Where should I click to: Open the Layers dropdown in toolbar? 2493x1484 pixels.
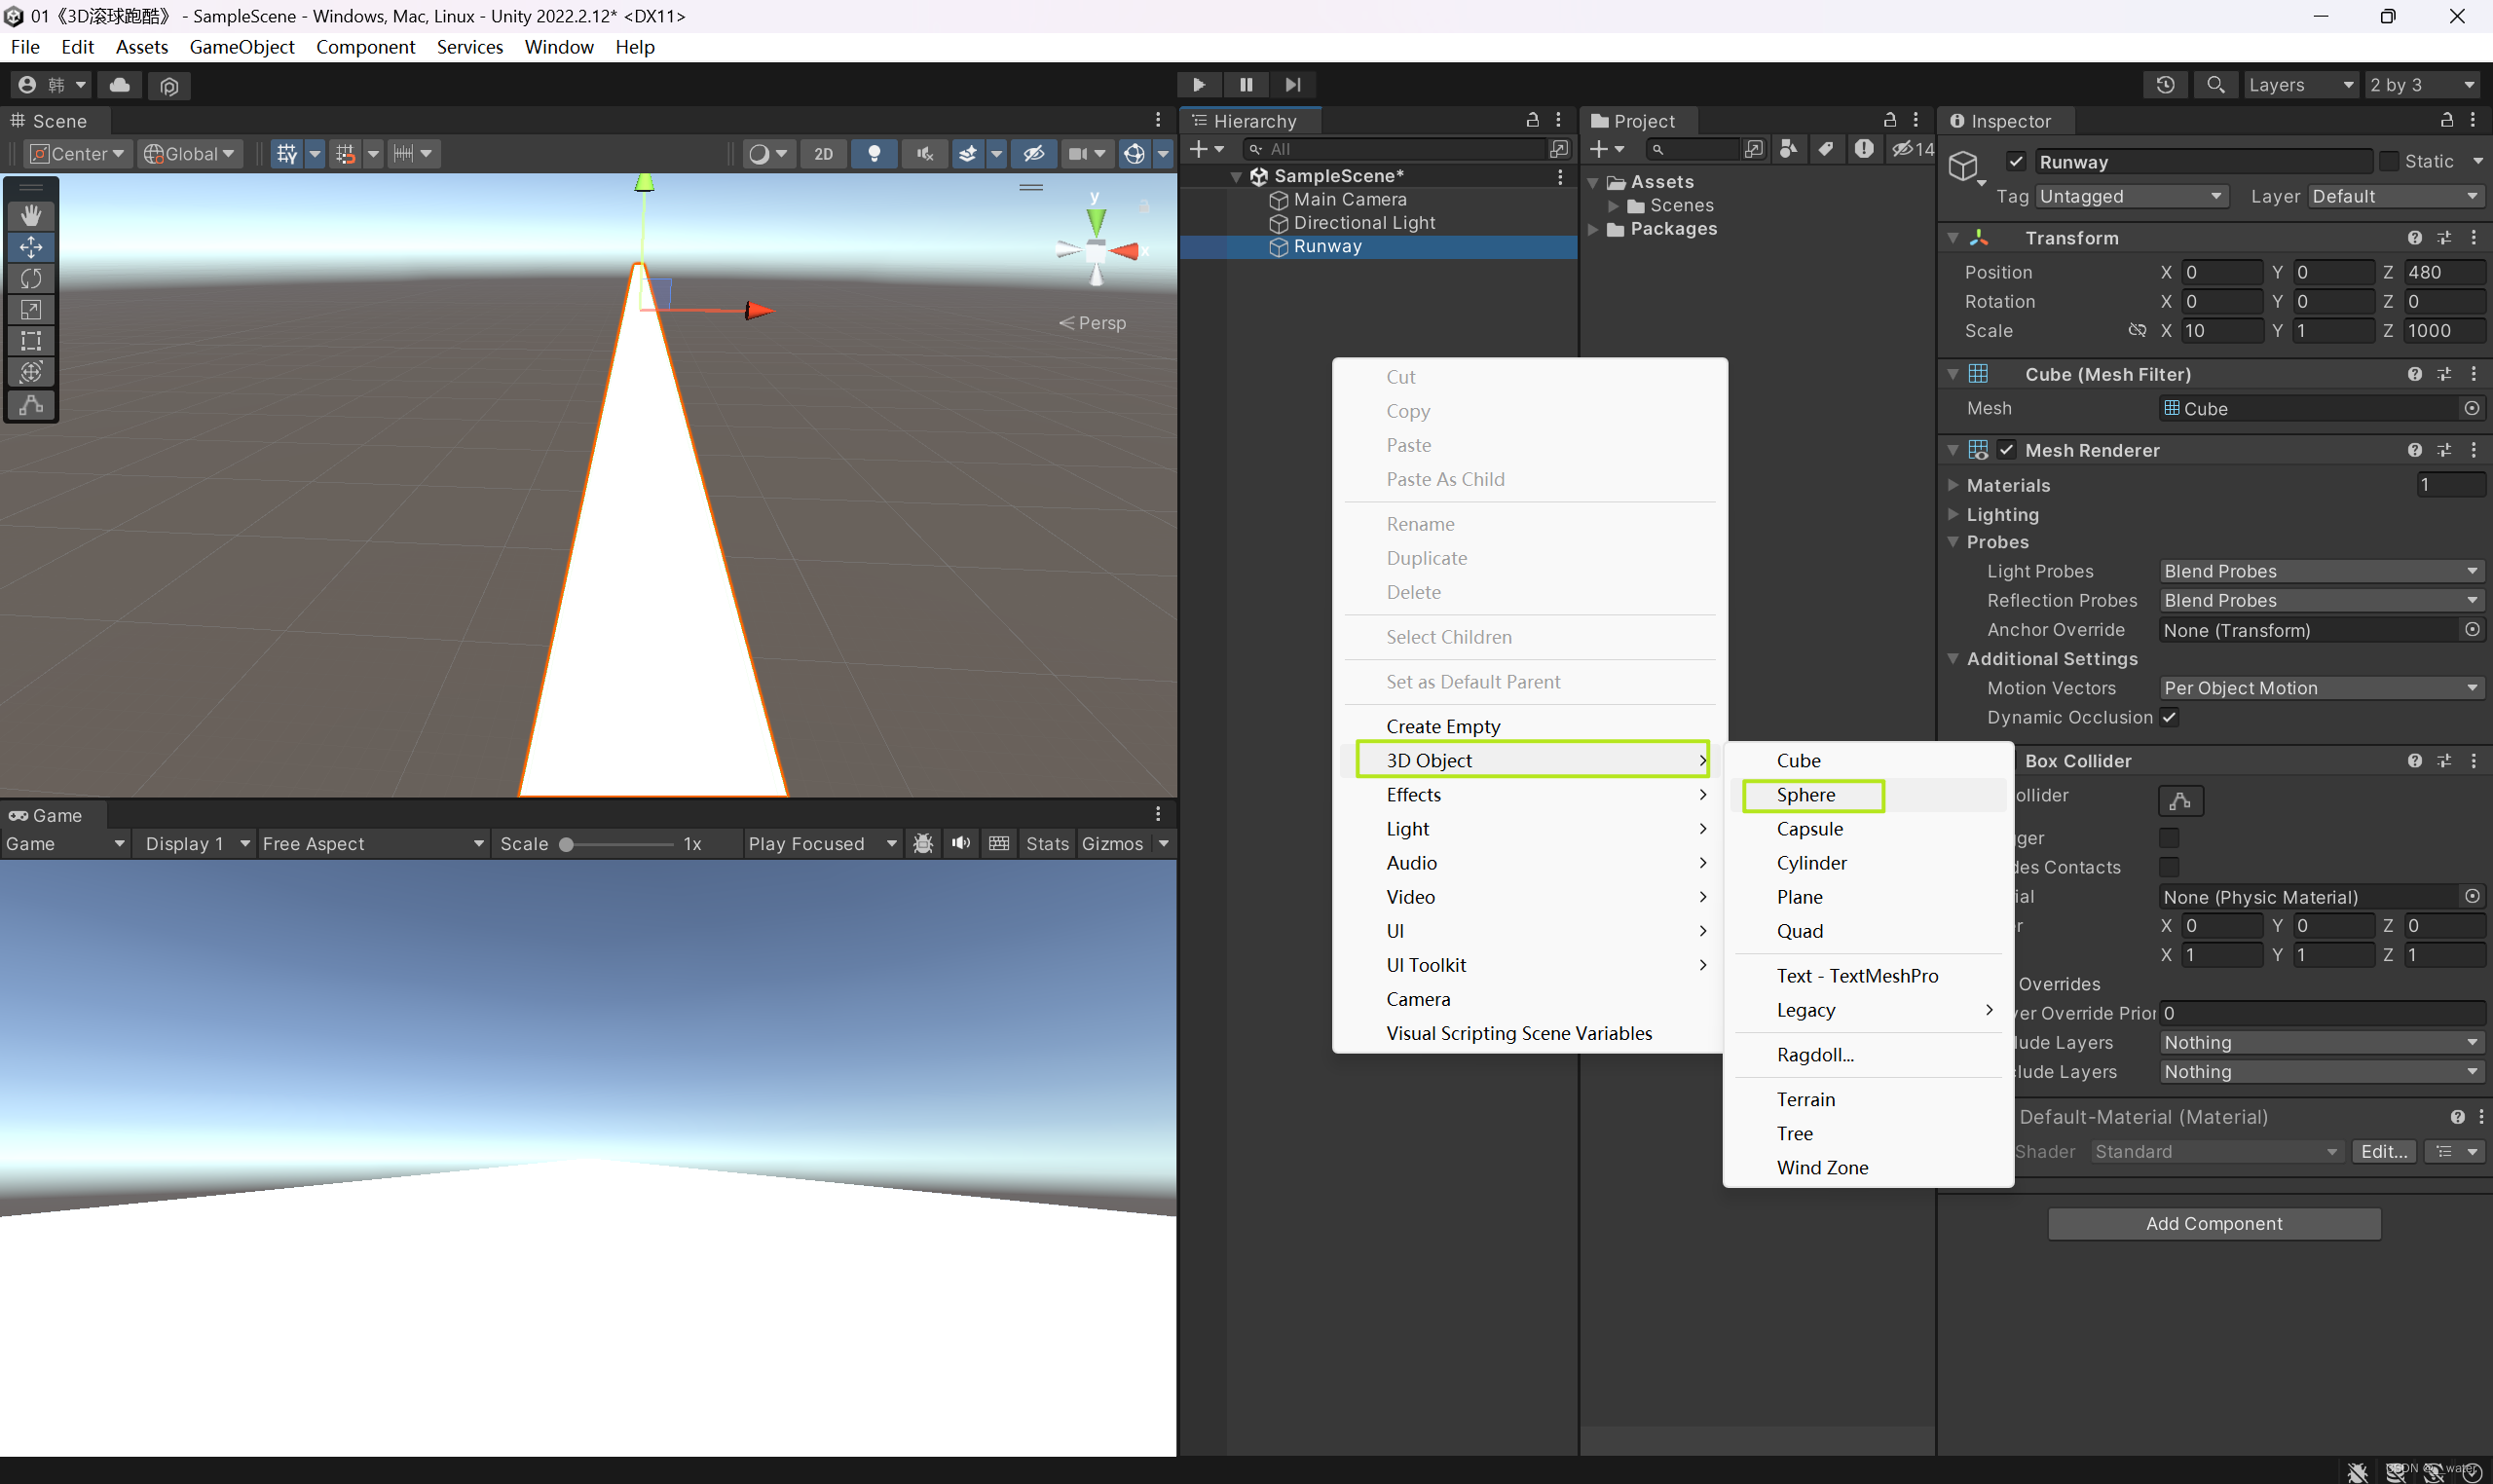coord(2299,85)
